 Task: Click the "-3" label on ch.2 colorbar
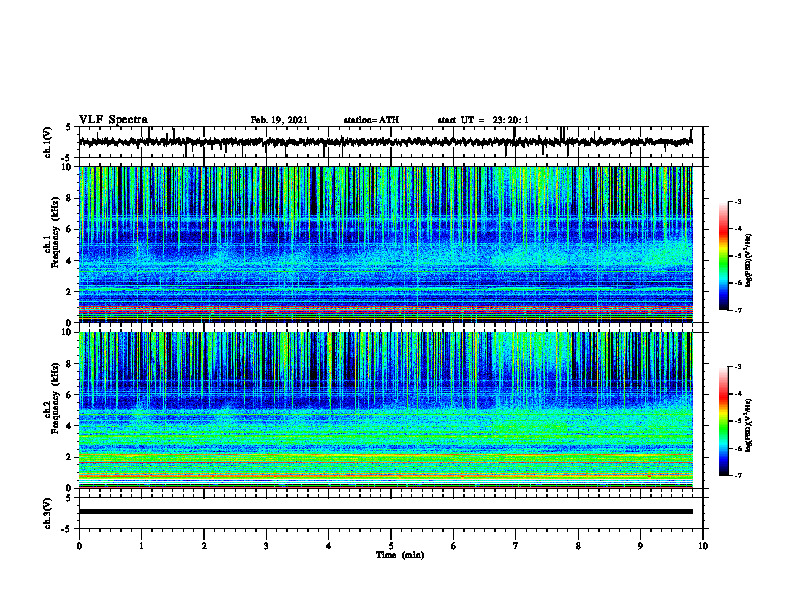(x=737, y=367)
